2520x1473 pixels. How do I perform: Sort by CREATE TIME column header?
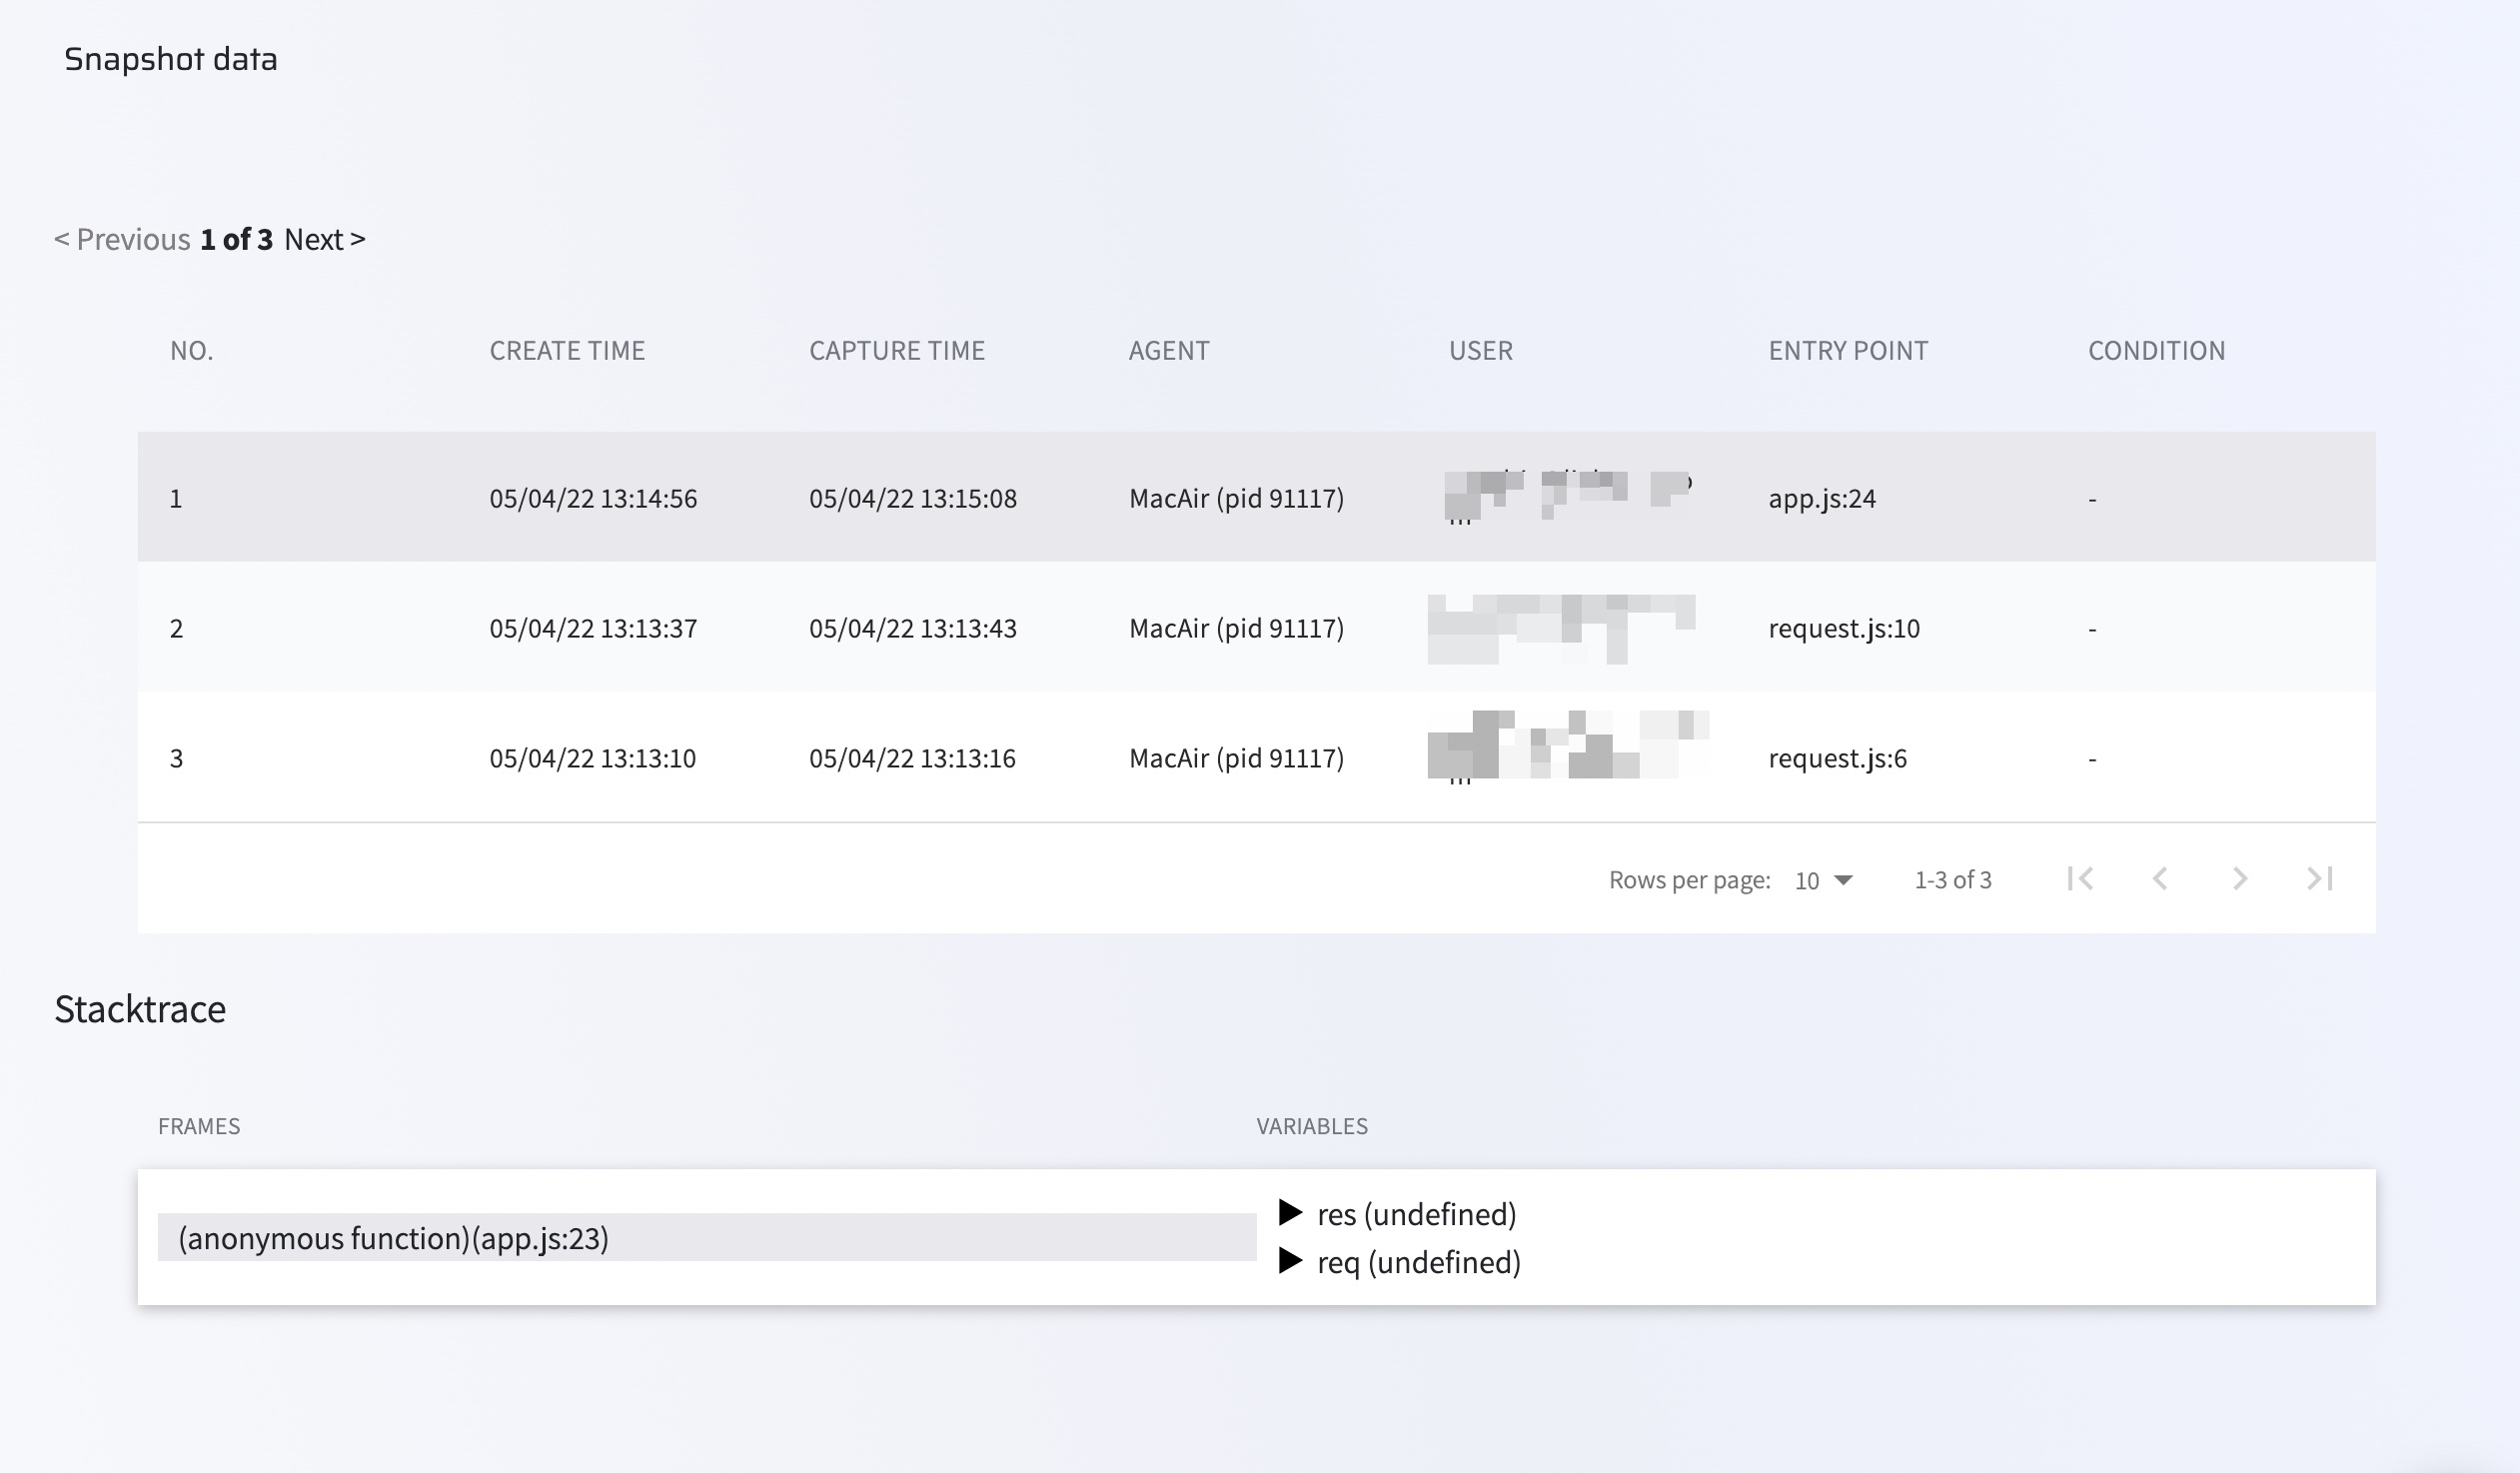coord(567,350)
